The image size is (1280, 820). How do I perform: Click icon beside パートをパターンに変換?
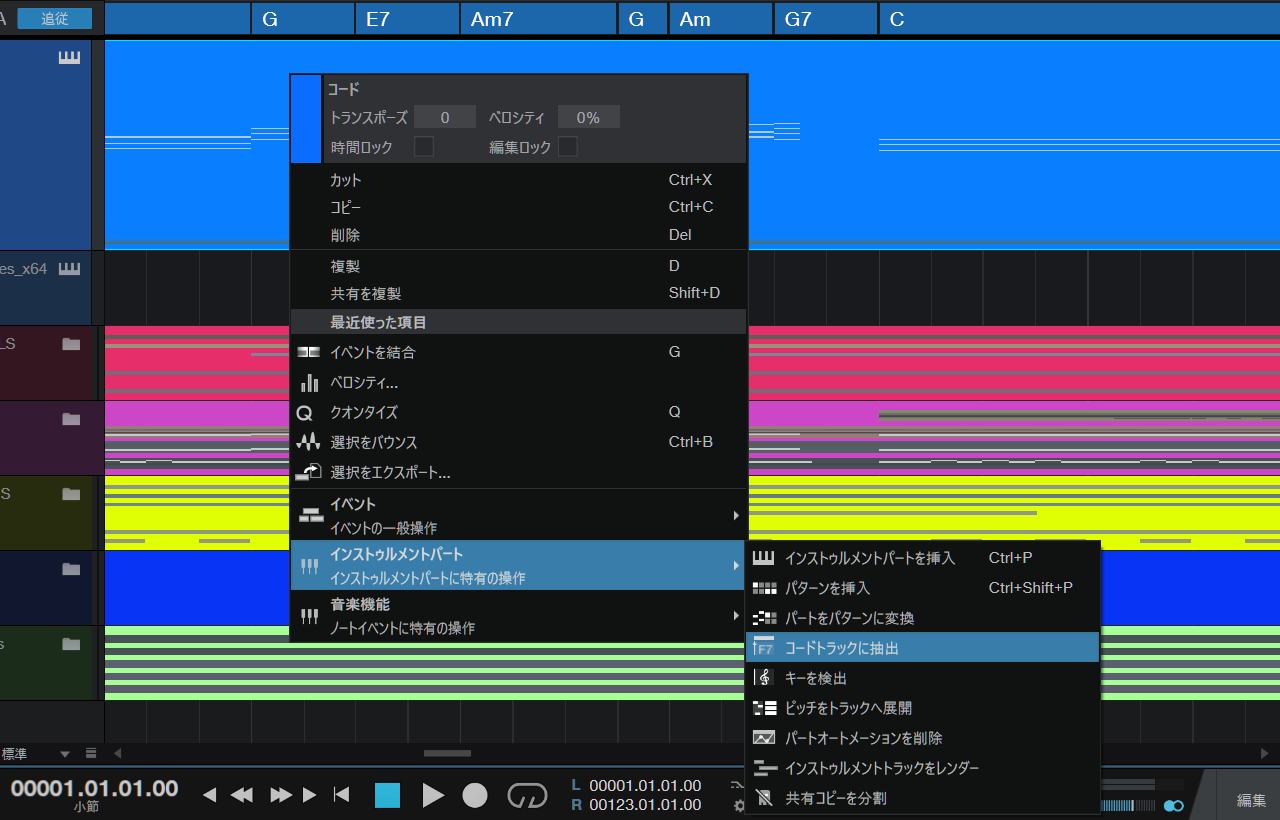[x=764, y=618]
